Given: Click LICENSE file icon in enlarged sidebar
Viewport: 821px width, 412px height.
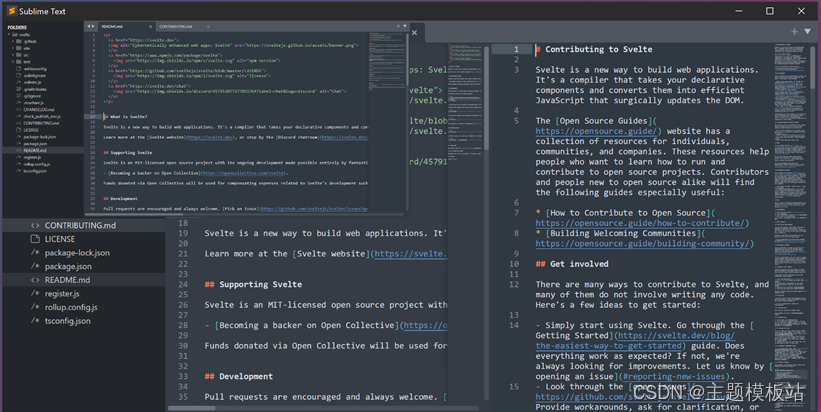Looking at the screenshot, I should [35, 239].
